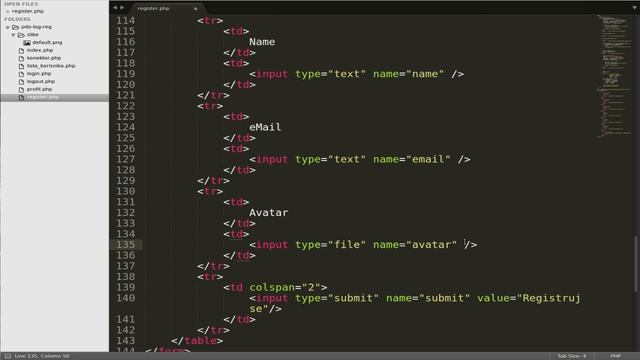
Task: Click the OPEN FILES sidebar heading
Action: pyautogui.click(x=21, y=4)
